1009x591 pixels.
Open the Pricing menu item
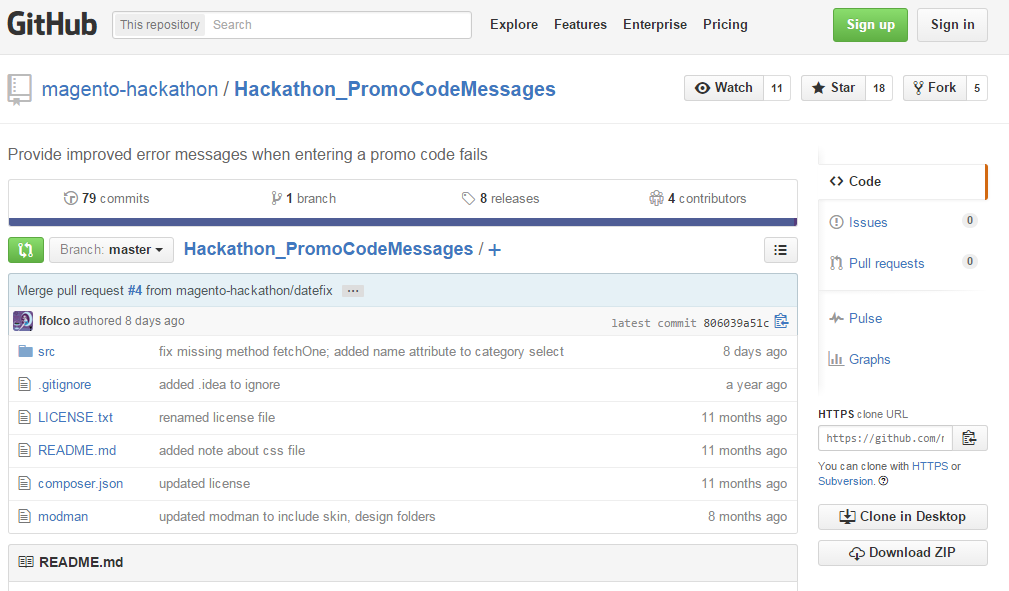coord(725,24)
